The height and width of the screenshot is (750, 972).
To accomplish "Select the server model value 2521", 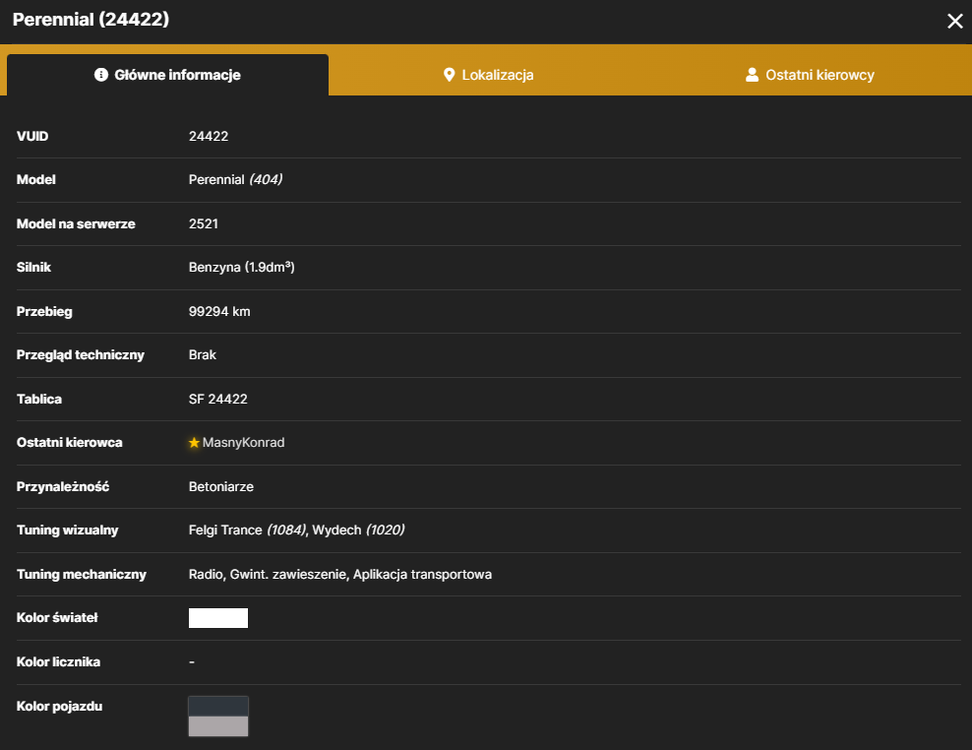I will [x=203, y=224].
